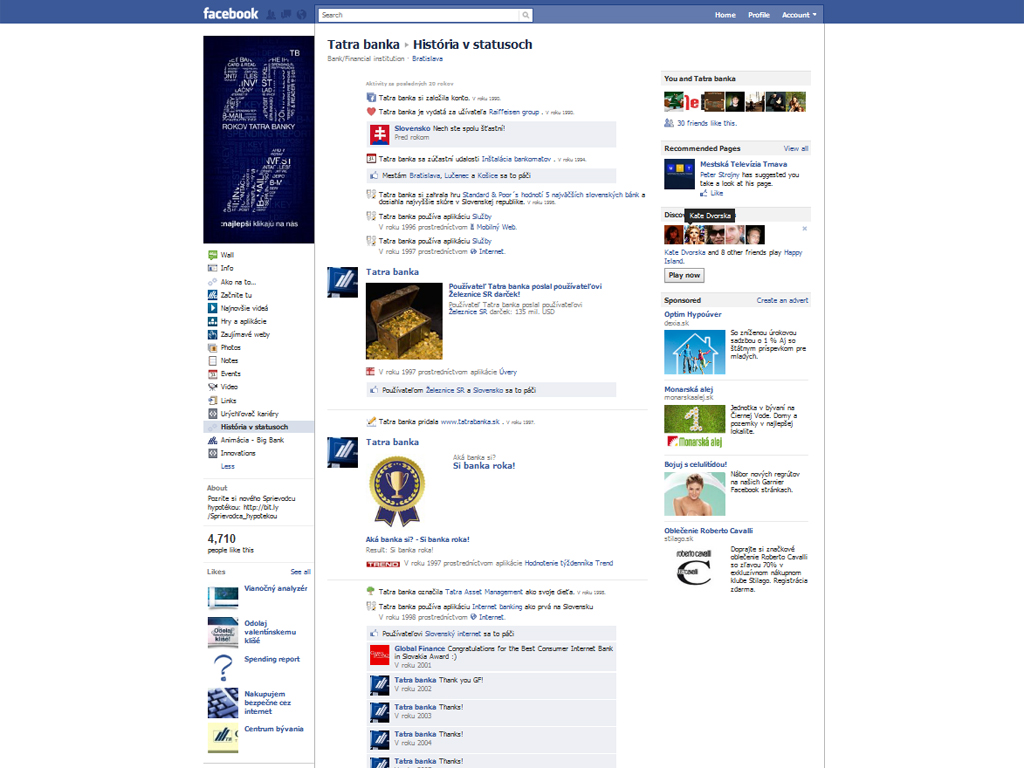This screenshot has height=768, width=1024.
Task: Click the 30 friends like this link
Action: pyautogui.click(x=707, y=123)
